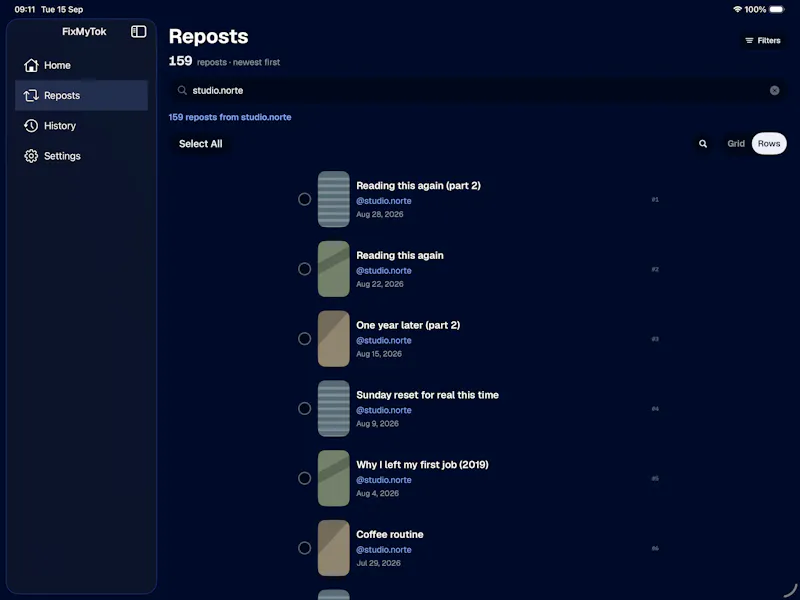Click '159 reposts from studio.norte' text
This screenshot has height=600, width=800.
[x=230, y=117]
